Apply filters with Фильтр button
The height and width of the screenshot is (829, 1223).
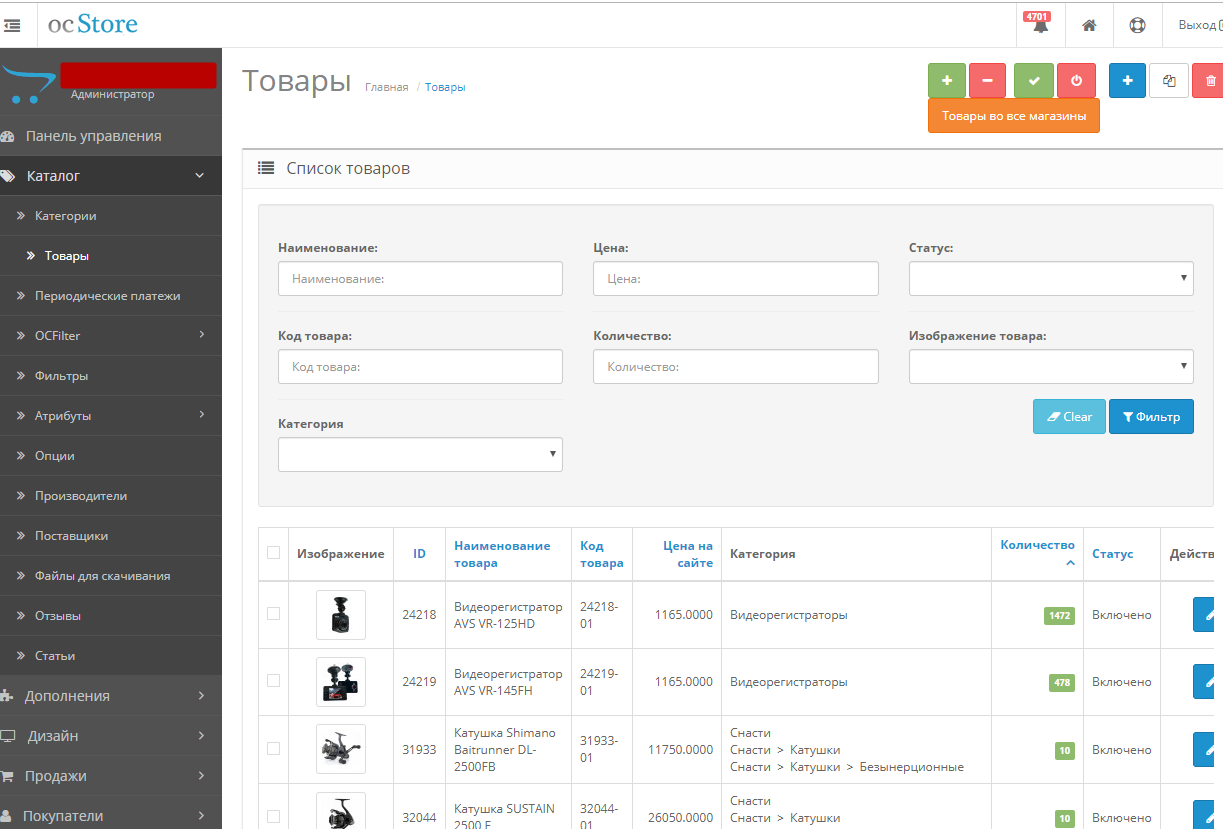[x=1151, y=417]
